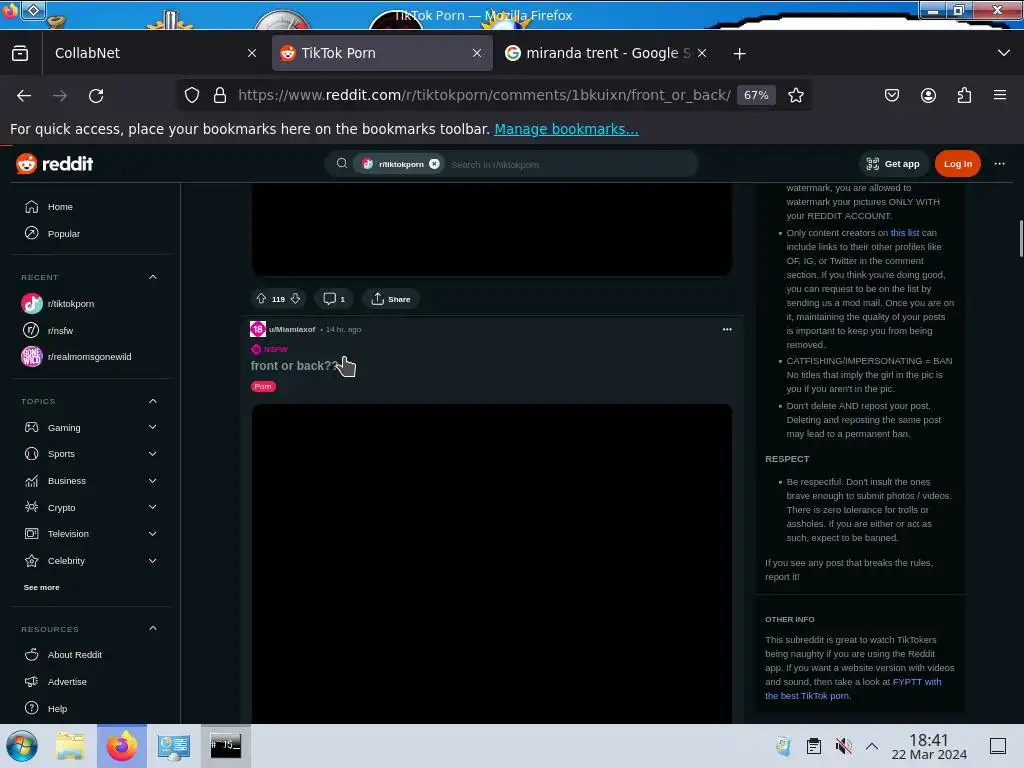This screenshot has width=1024, height=768.
Task: Open the post options three-dot menu
Action: tap(727, 330)
